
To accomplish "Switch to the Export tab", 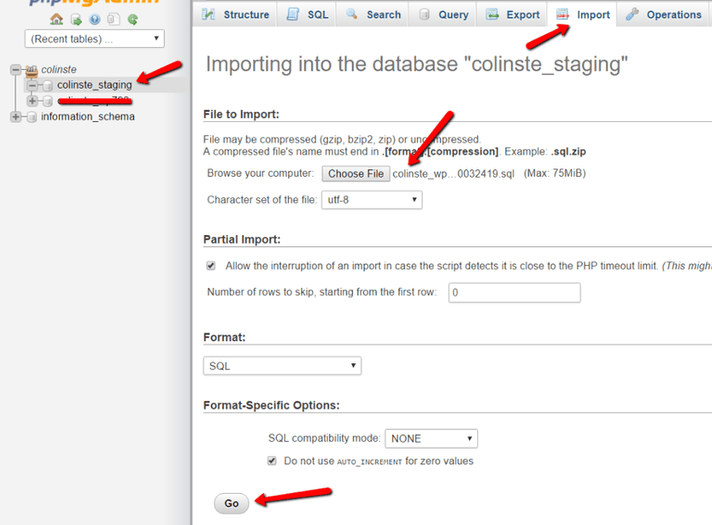I will 513,15.
